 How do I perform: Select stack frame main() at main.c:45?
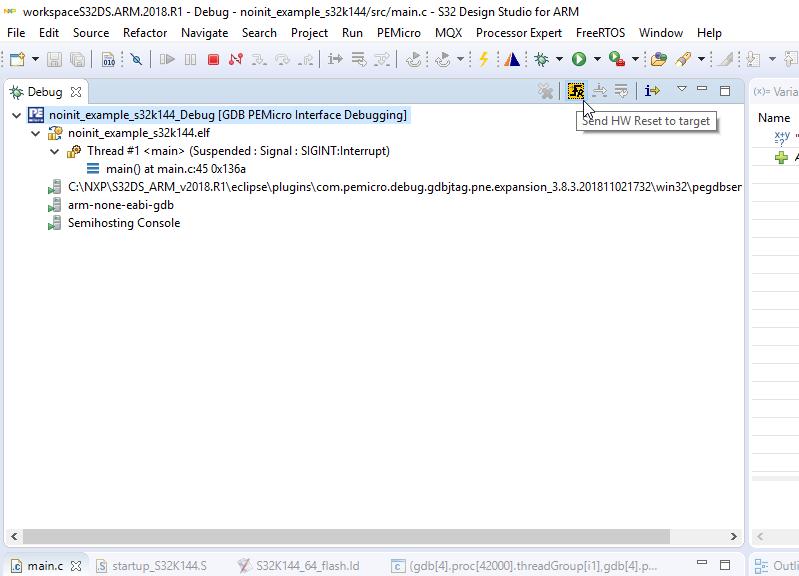click(x=175, y=169)
